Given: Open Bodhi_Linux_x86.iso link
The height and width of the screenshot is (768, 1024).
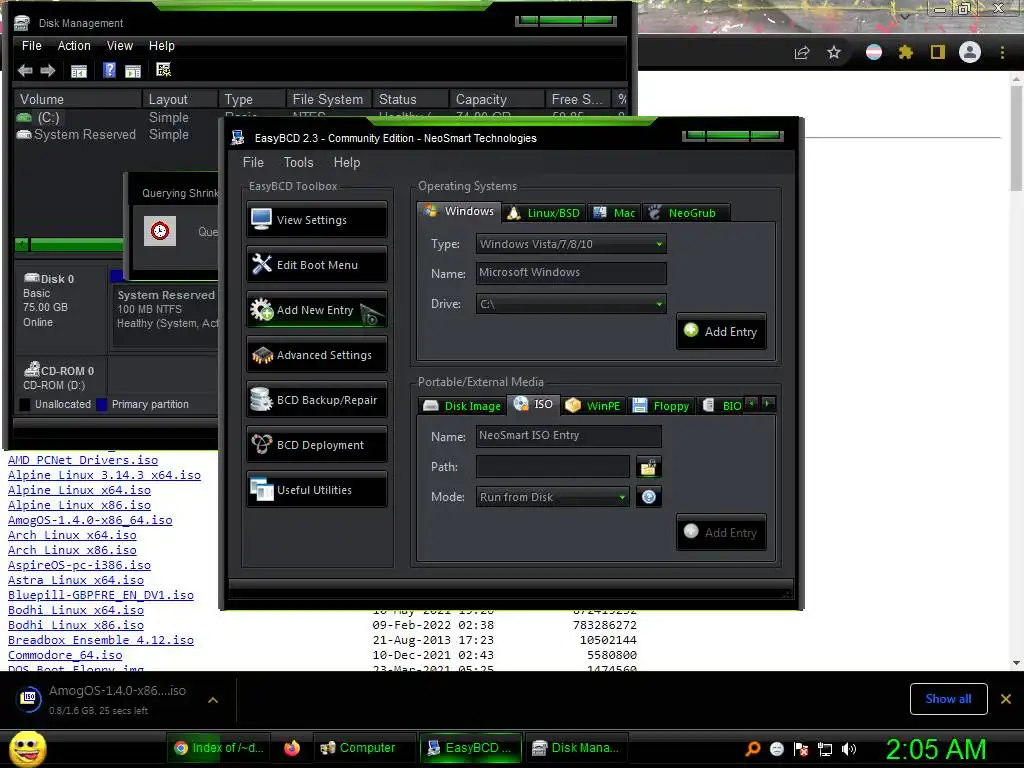Looking at the screenshot, I should tap(76, 626).
